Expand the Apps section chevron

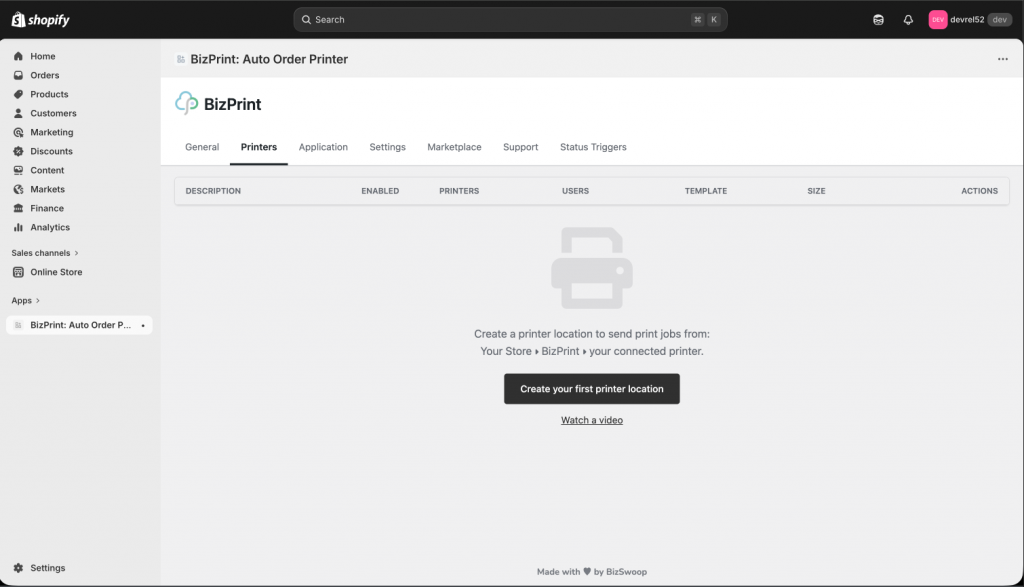tap(38, 300)
